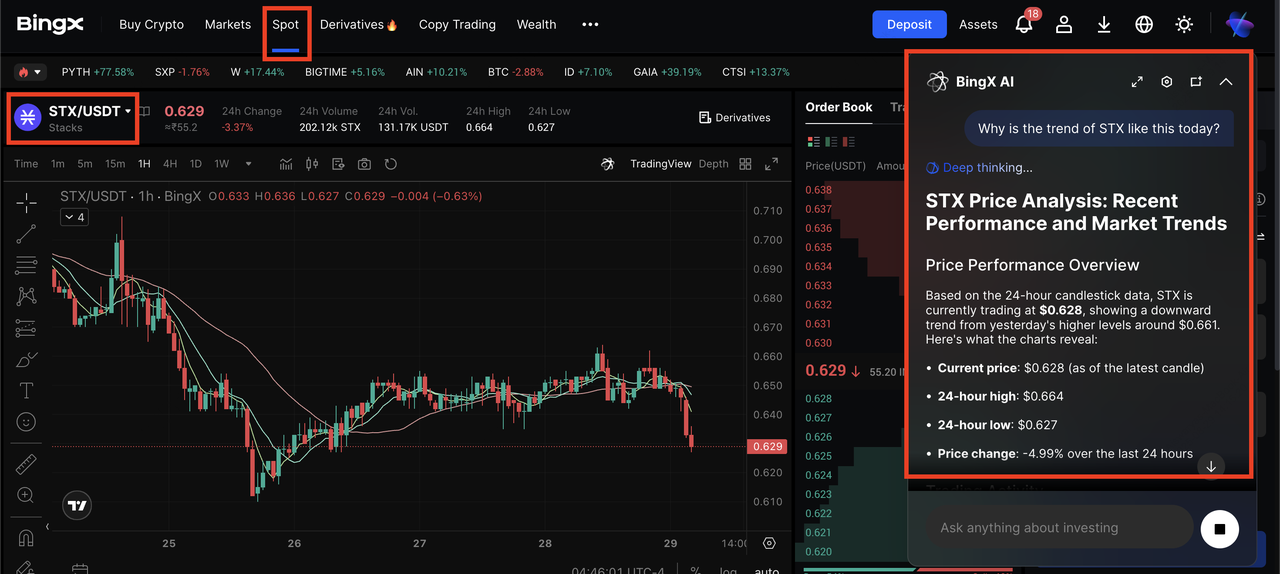Open BingX AI panel settings hexagon icon
Image resolution: width=1280 pixels, height=574 pixels.
tap(1166, 82)
